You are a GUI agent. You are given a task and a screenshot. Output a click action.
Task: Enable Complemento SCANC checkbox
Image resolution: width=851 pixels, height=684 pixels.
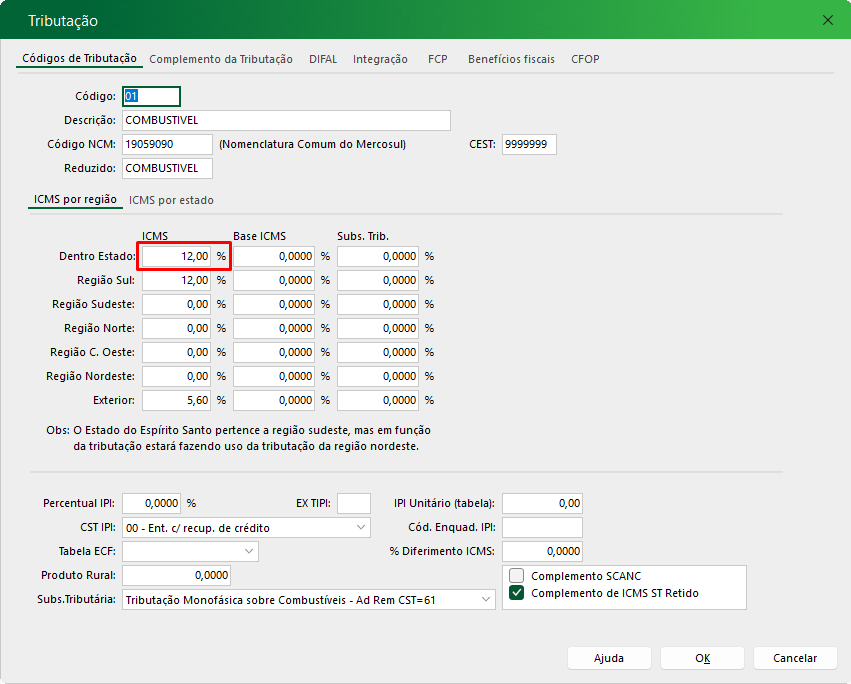click(x=517, y=575)
